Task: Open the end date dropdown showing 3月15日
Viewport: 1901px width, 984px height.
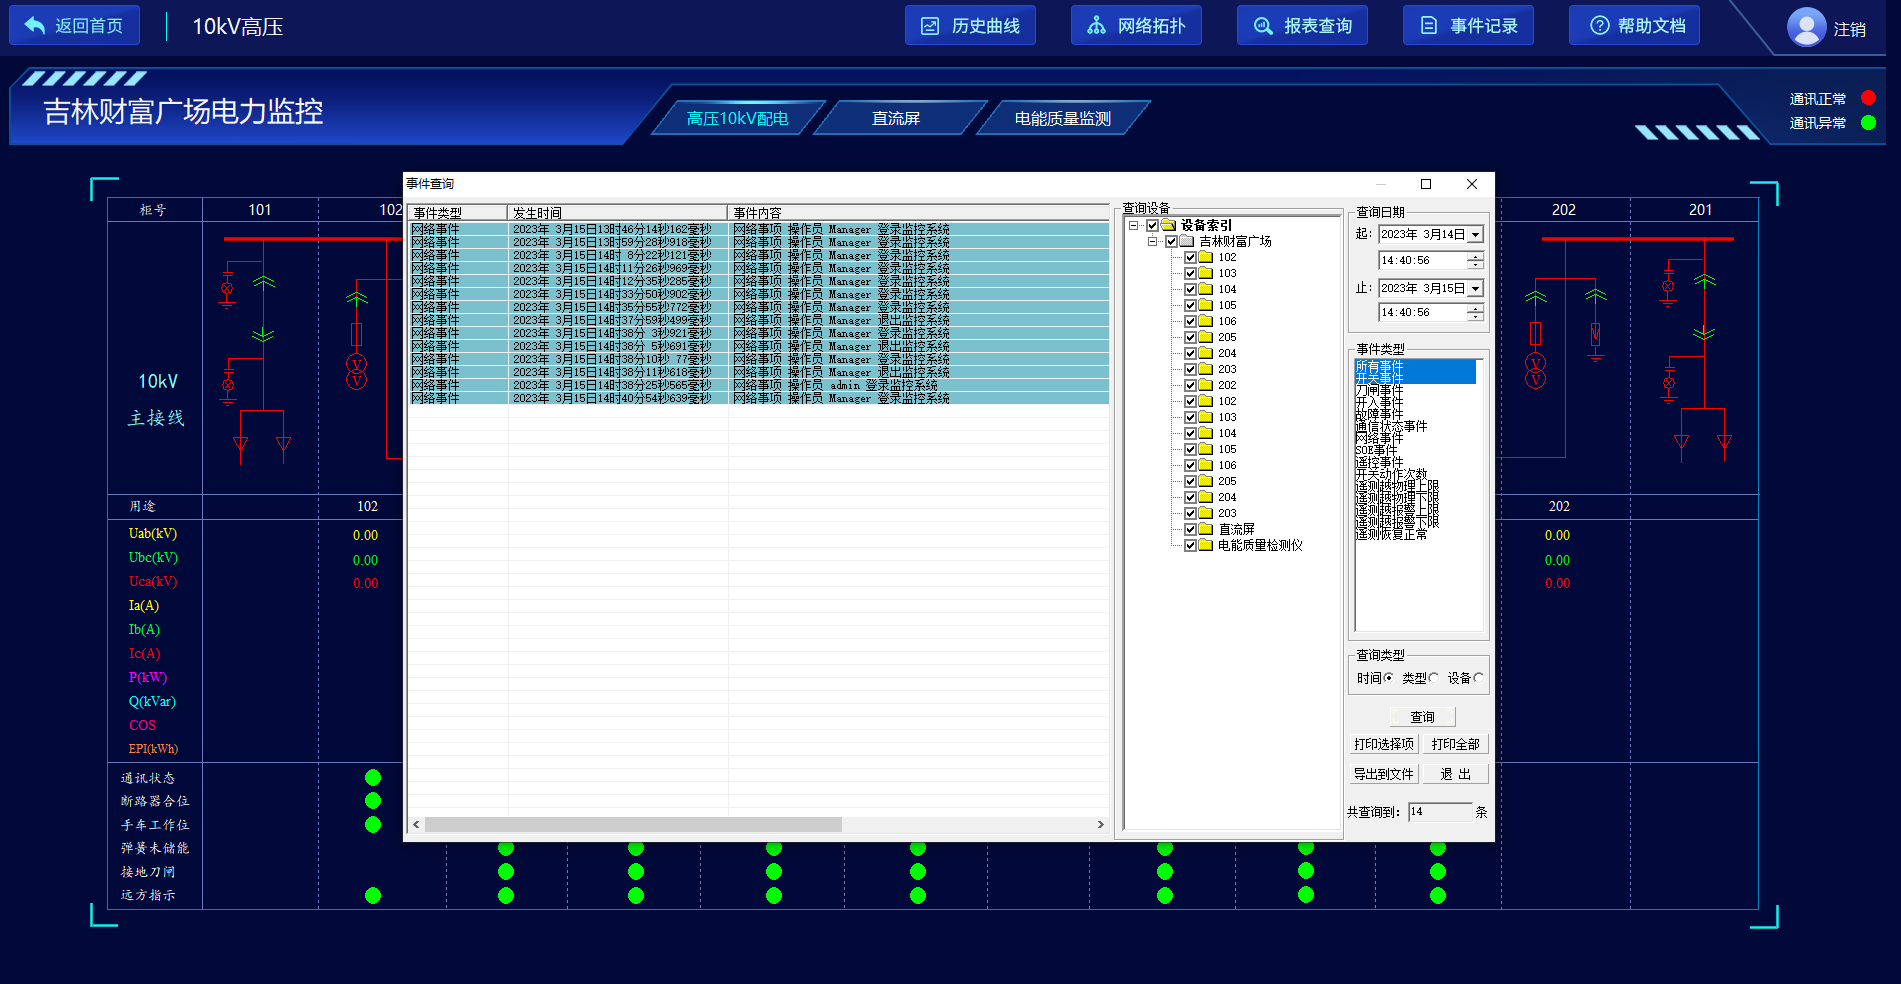Action: [x=1475, y=288]
